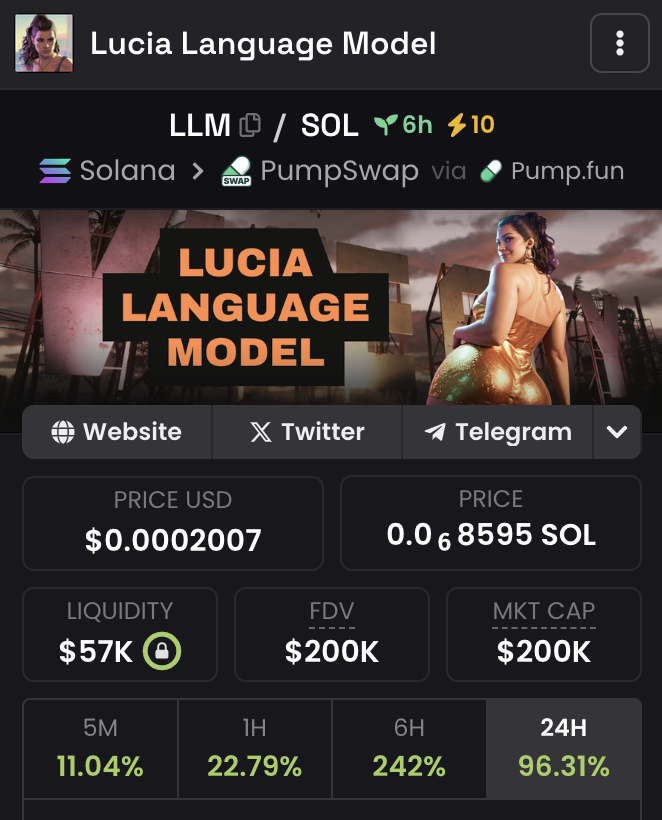662x820 pixels.
Task: Open the Lucia token avatar thumbnail
Action: pos(44,43)
